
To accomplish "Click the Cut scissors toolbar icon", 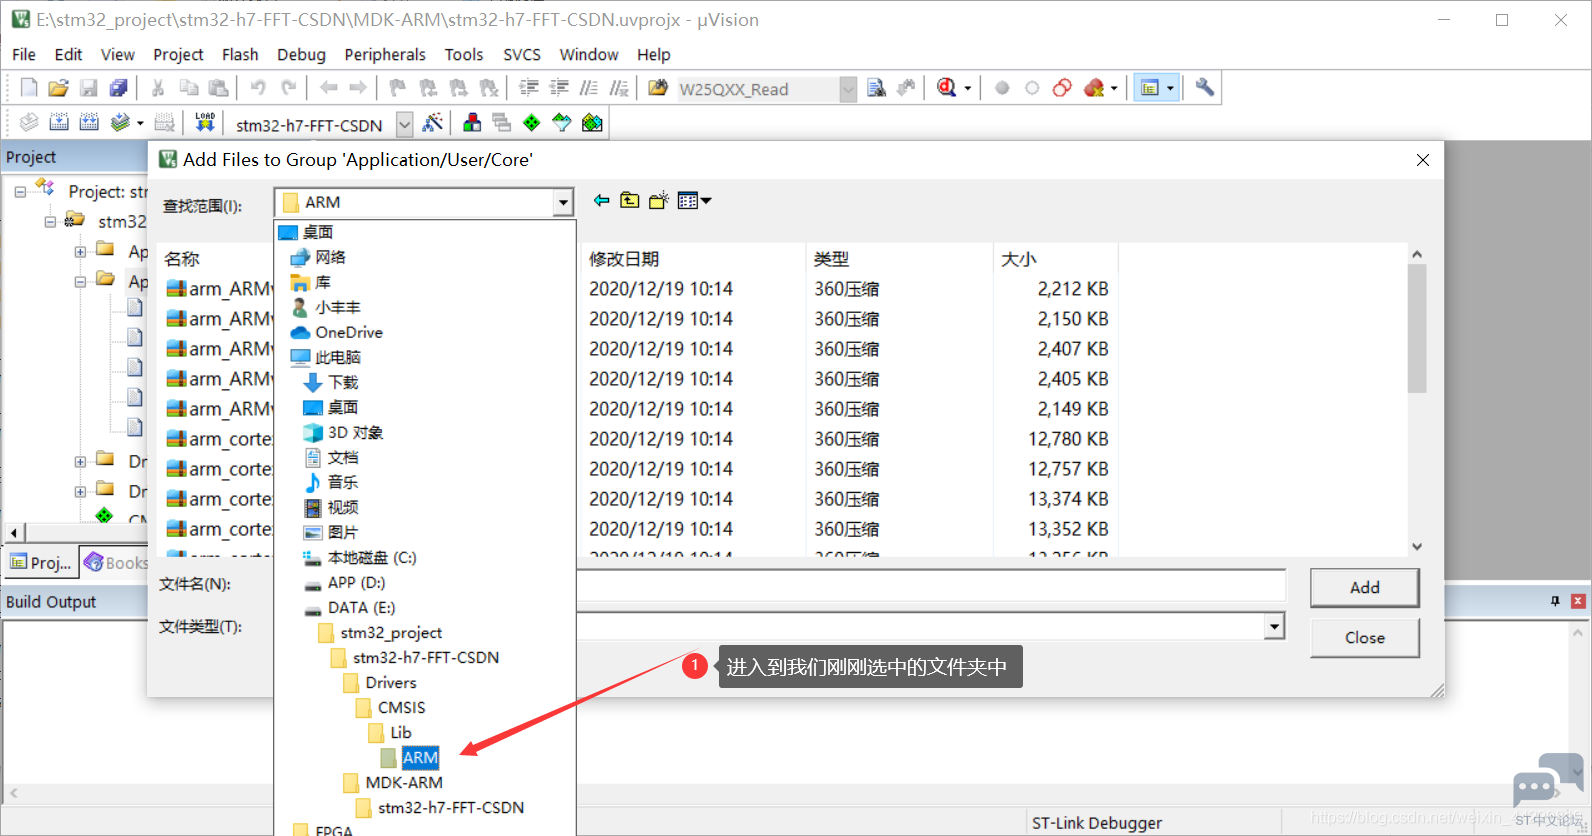I will [158, 88].
